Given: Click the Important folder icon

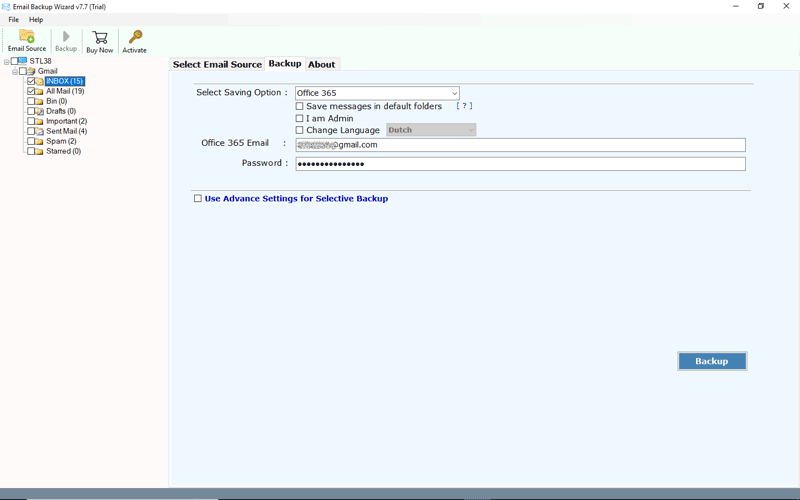Looking at the screenshot, I should coord(39,121).
